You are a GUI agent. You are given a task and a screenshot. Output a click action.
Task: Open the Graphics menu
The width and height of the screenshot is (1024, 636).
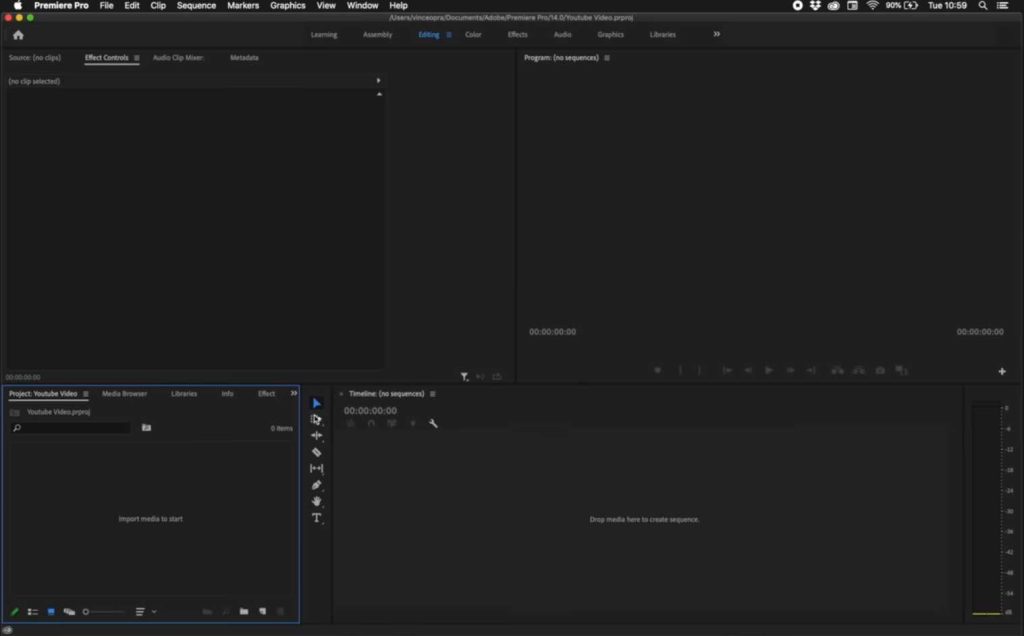click(x=287, y=5)
